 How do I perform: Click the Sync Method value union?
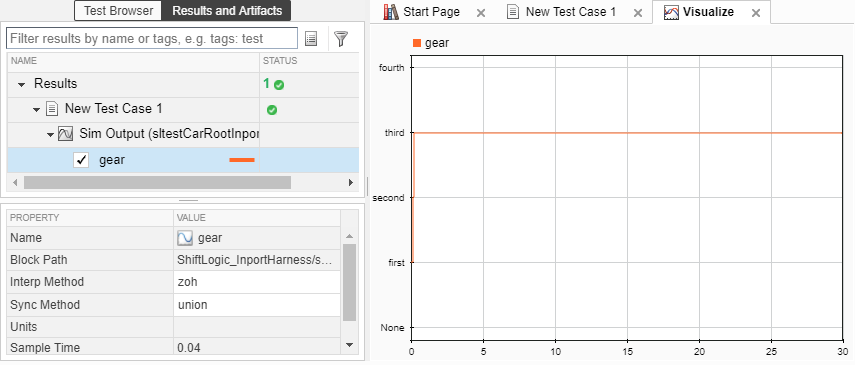click(257, 304)
